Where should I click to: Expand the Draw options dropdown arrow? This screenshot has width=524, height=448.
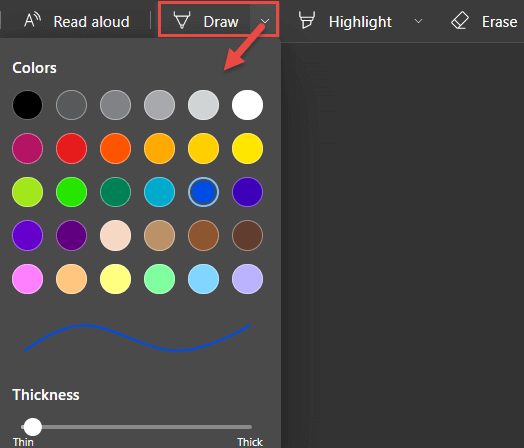tap(265, 21)
